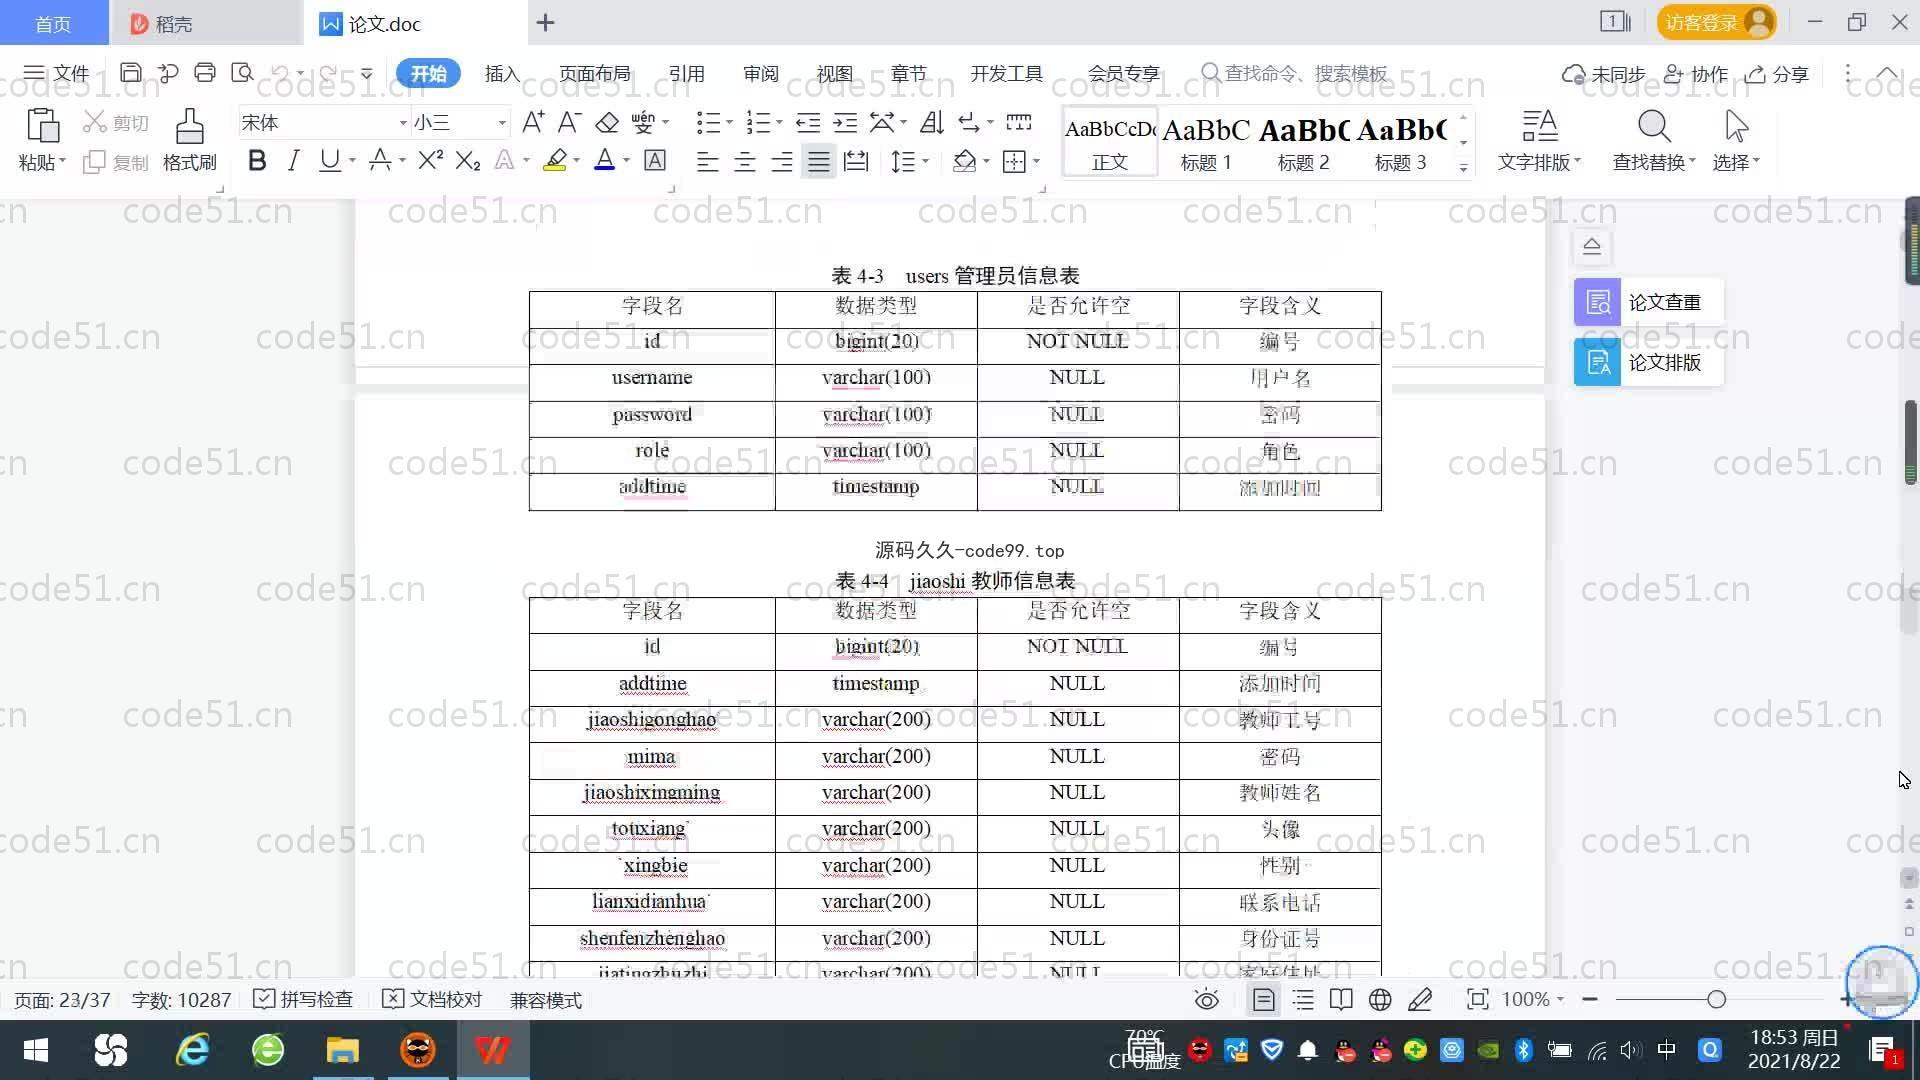1920x1080 pixels.
Task: Align text to the right
Action: pyautogui.click(x=782, y=161)
